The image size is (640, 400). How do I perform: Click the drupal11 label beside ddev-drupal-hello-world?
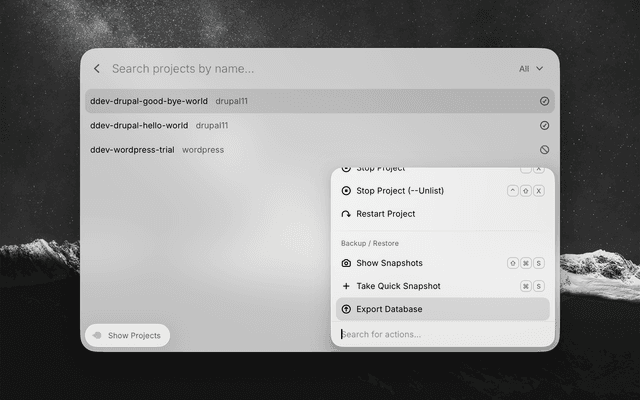(x=212, y=125)
